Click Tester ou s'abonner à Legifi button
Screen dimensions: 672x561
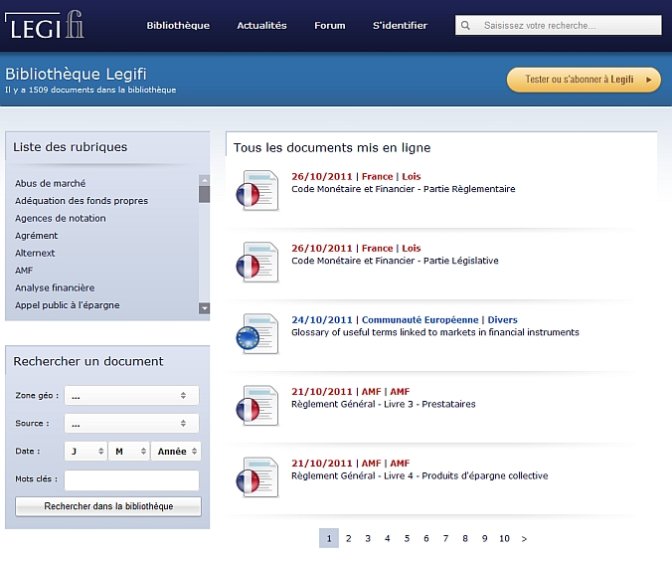click(583, 80)
